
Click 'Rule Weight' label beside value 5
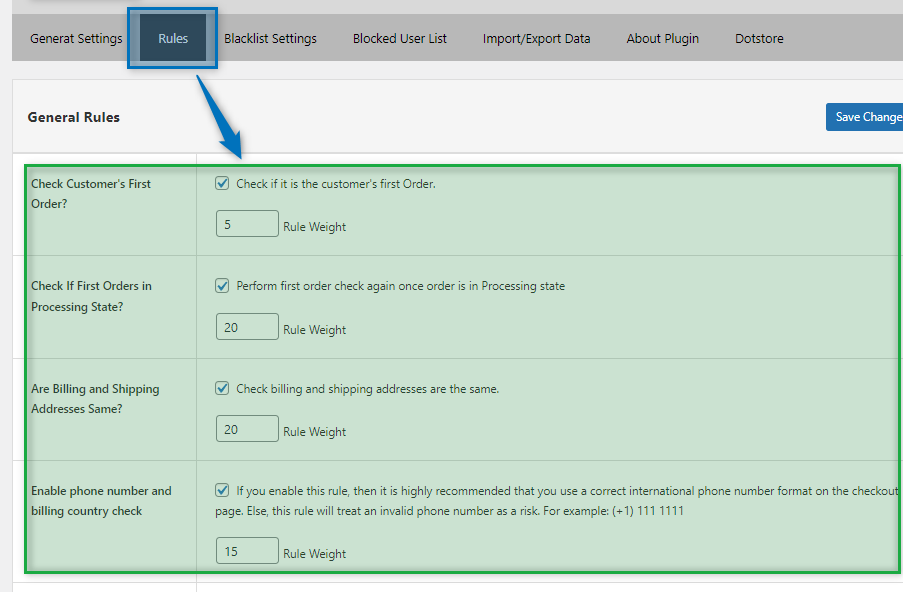tap(314, 227)
